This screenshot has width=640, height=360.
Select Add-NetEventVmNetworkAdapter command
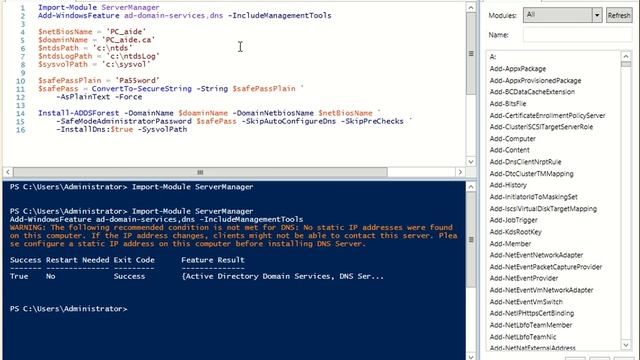coord(541,290)
